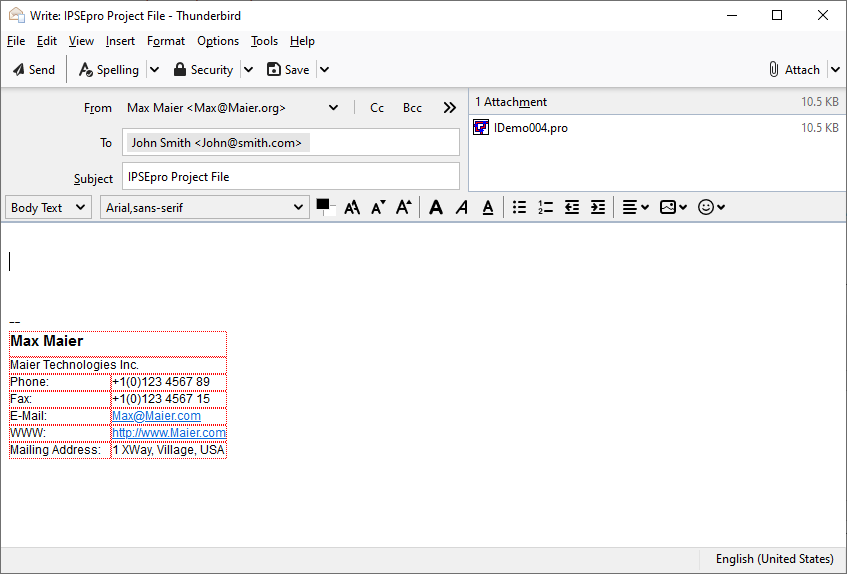
Task: Open the Arial,sans-serif font dropdown
Action: tap(205, 207)
